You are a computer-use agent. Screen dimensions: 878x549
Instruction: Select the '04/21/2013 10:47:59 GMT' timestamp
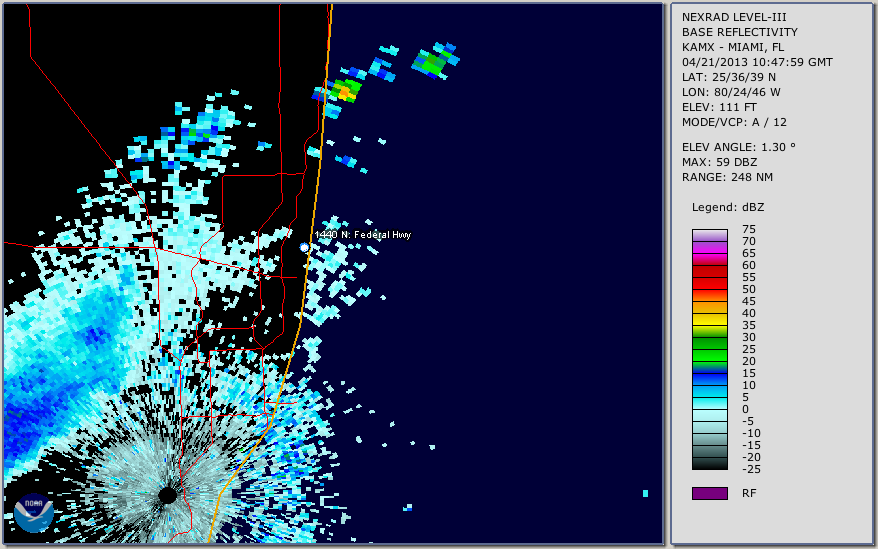[x=757, y=62]
